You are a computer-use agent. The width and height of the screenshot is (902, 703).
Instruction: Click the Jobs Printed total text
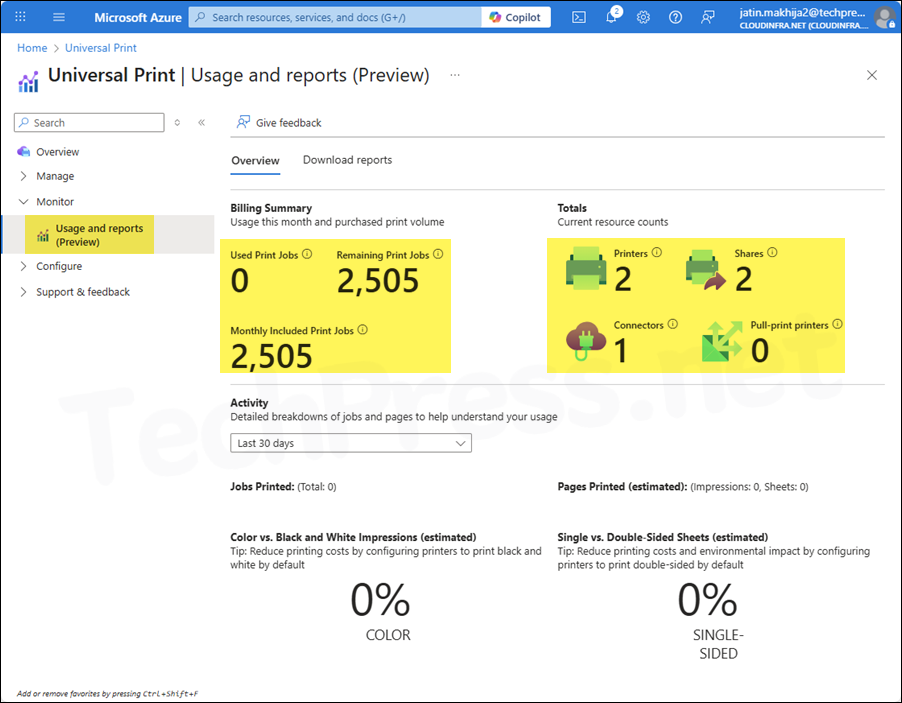click(283, 487)
